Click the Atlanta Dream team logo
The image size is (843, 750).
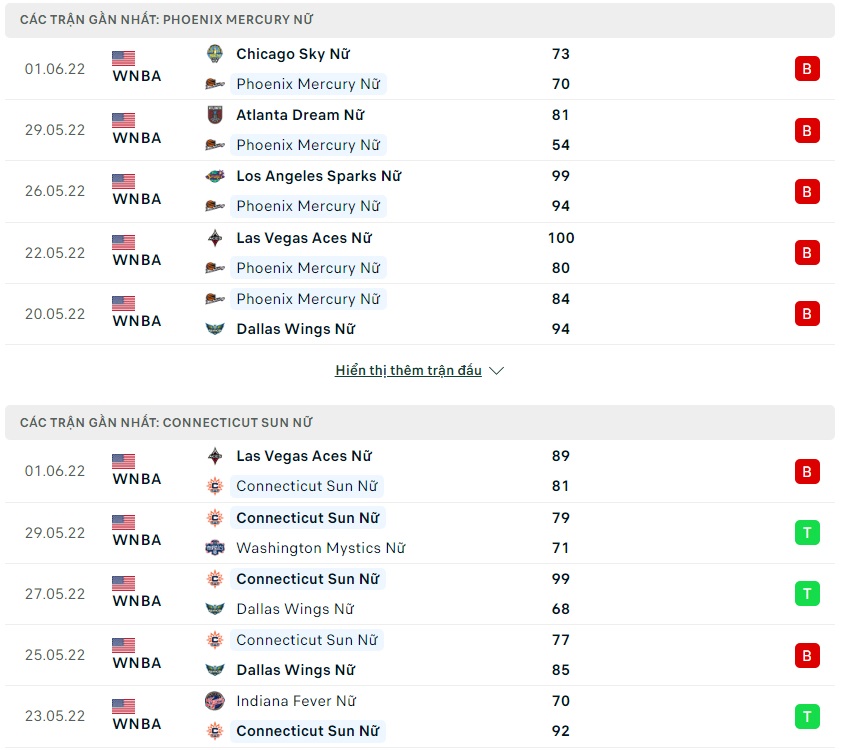pos(215,115)
